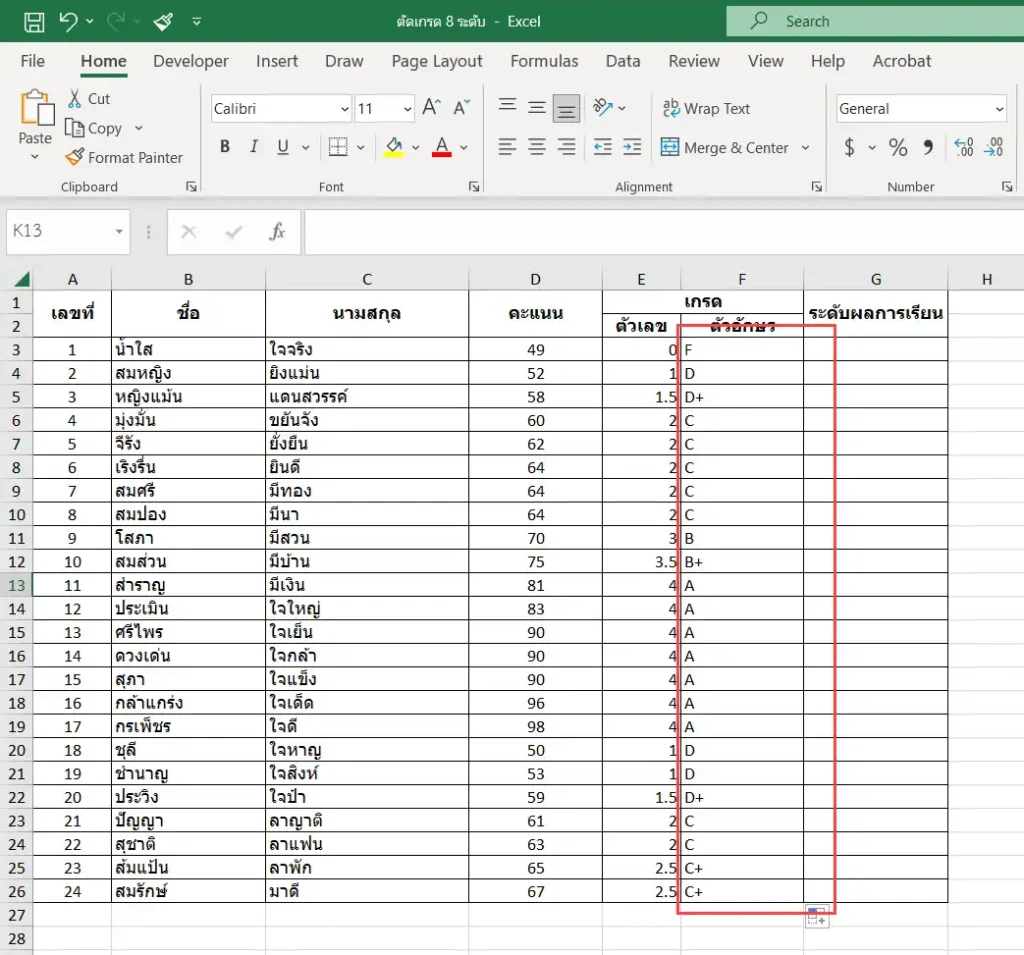
Task: Select the cell containing B+ in row 12
Action: (x=742, y=561)
